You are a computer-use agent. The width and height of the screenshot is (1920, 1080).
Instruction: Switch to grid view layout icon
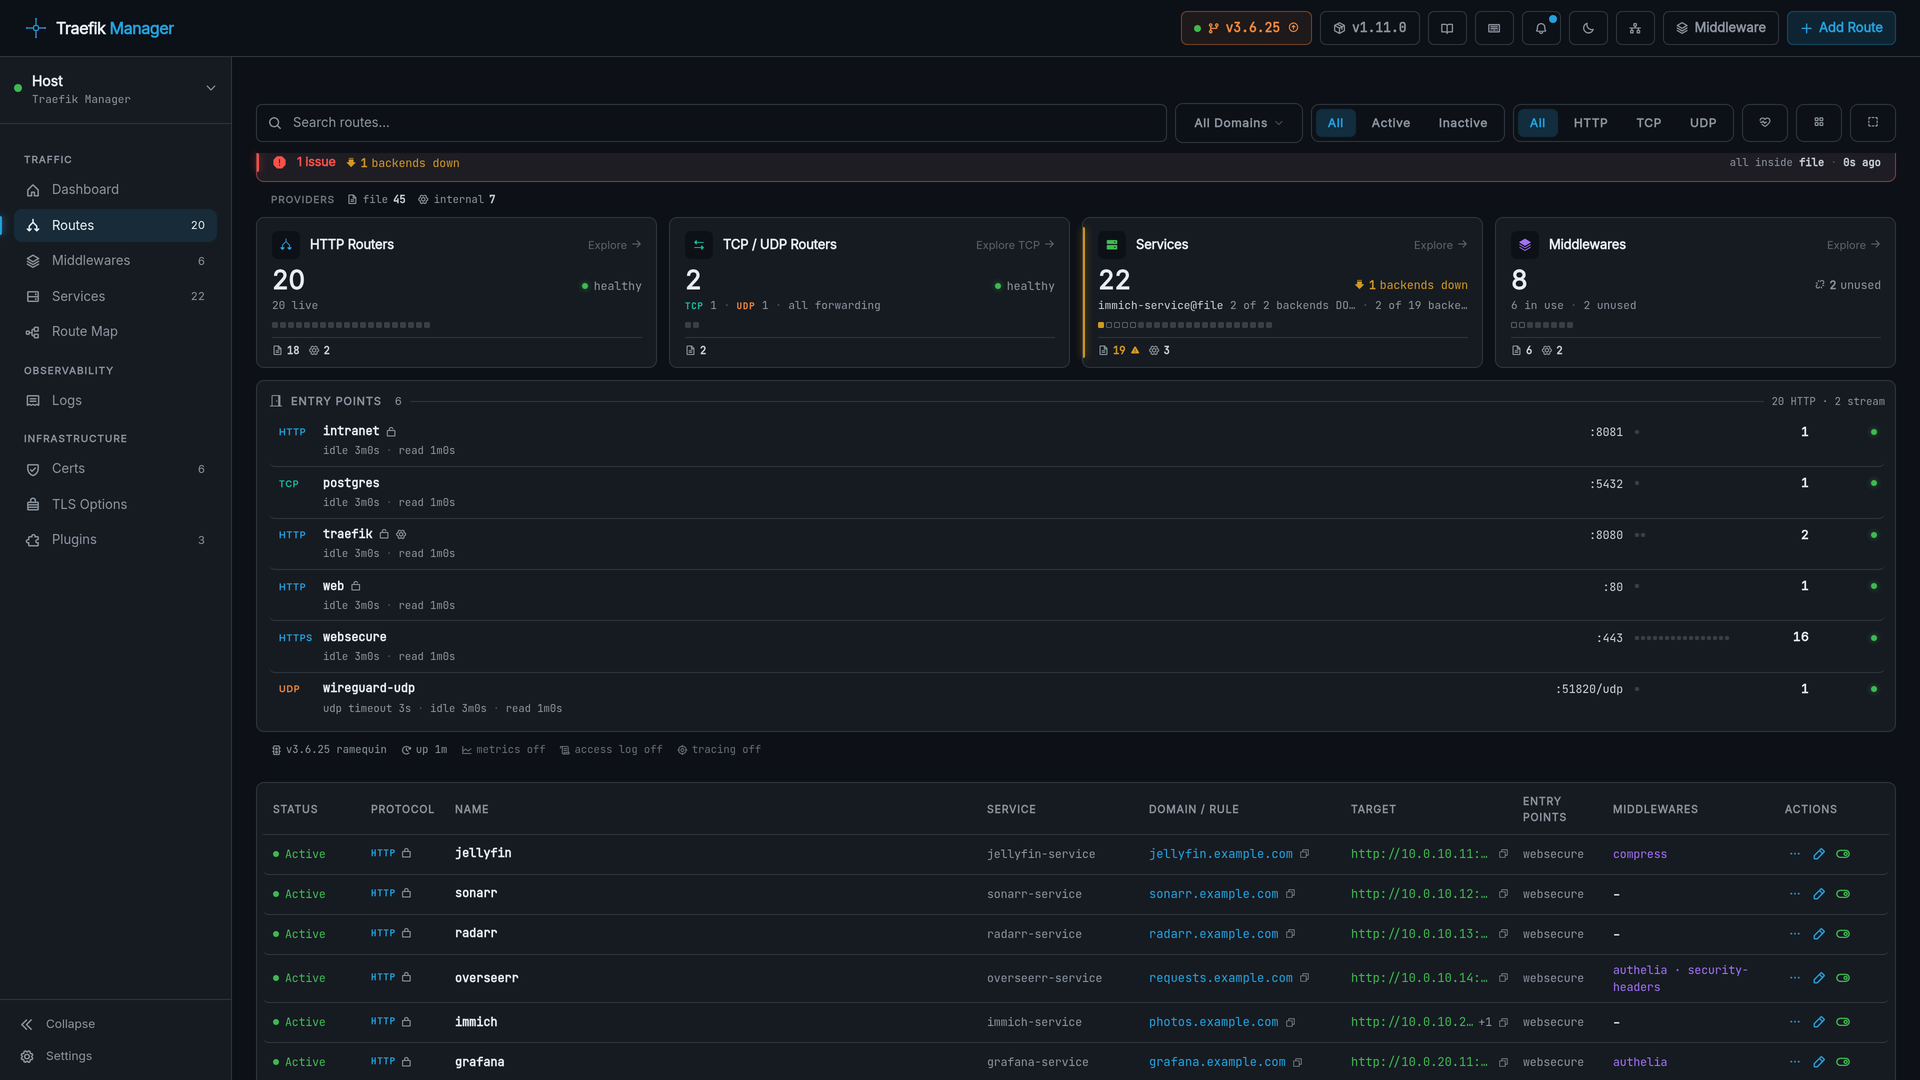(1819, 123)
